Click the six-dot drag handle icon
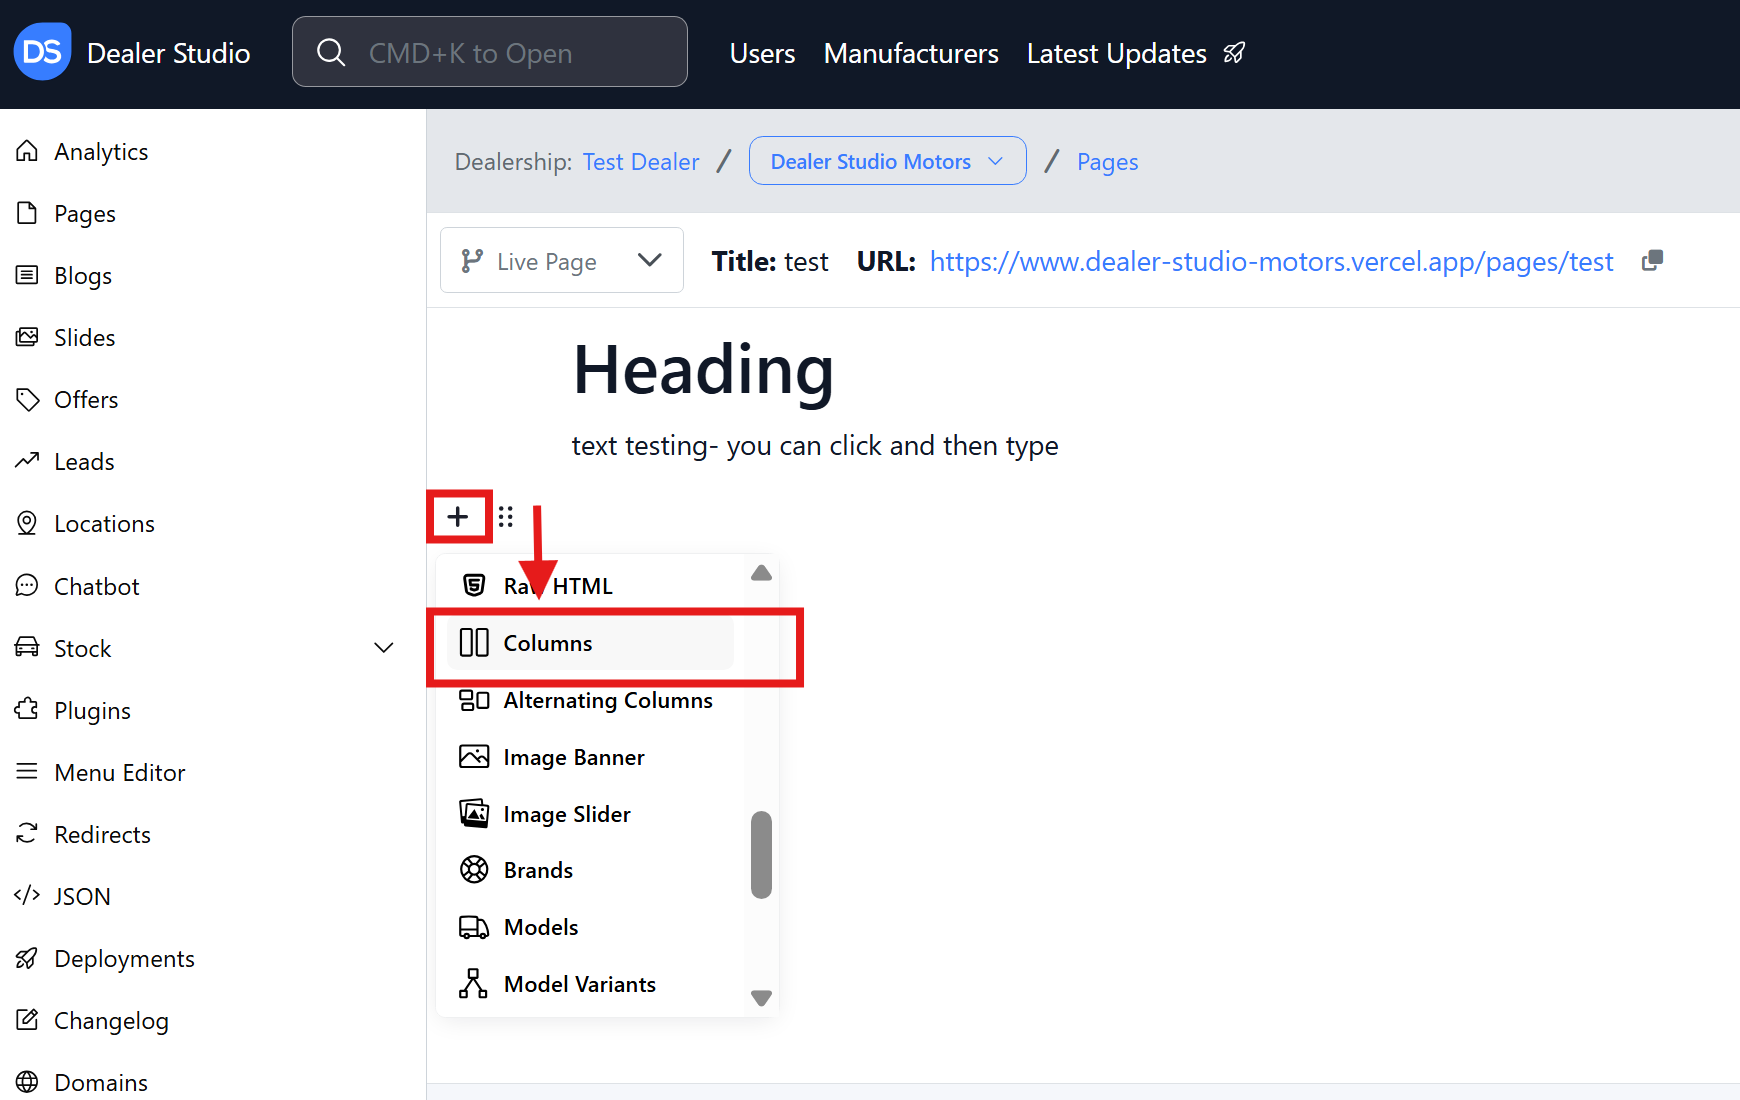Viewport: 1740px width, 1100px height. pos(506,517)
